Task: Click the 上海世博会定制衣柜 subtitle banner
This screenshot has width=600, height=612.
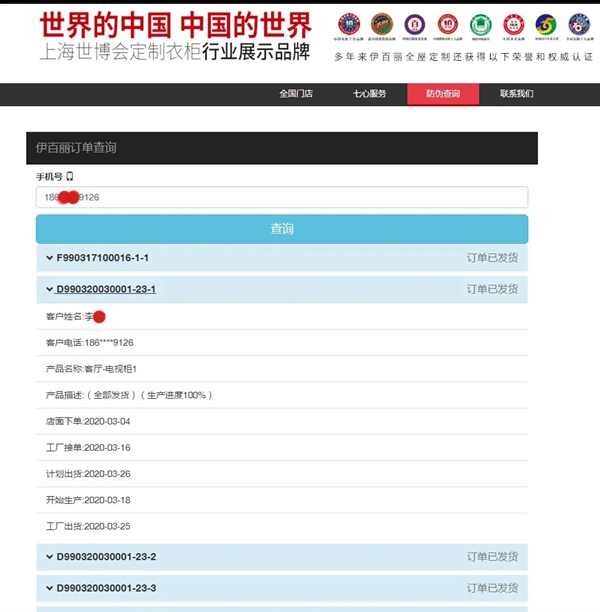Action: coord(175,52)
